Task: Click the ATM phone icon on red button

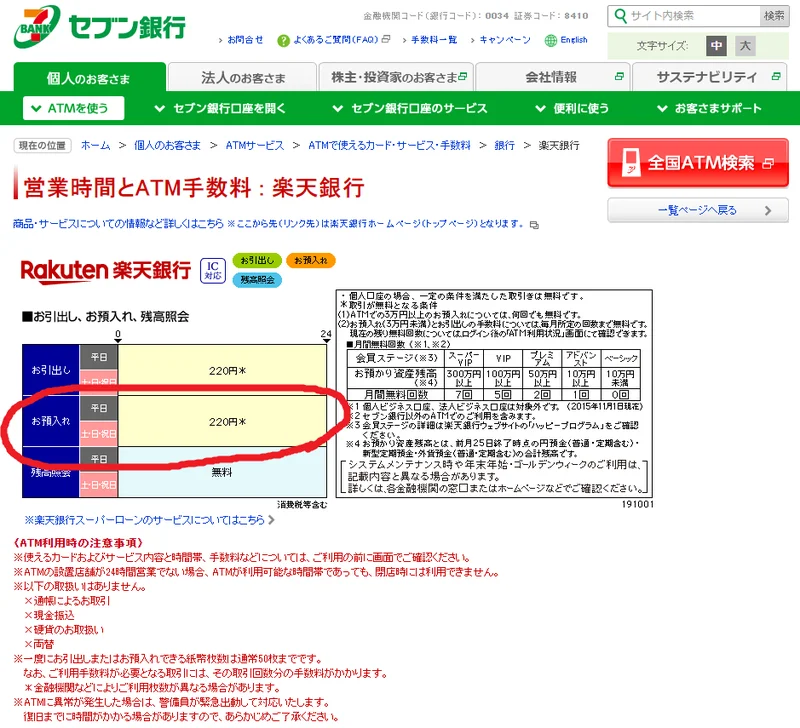Action: tap(631, 163)
